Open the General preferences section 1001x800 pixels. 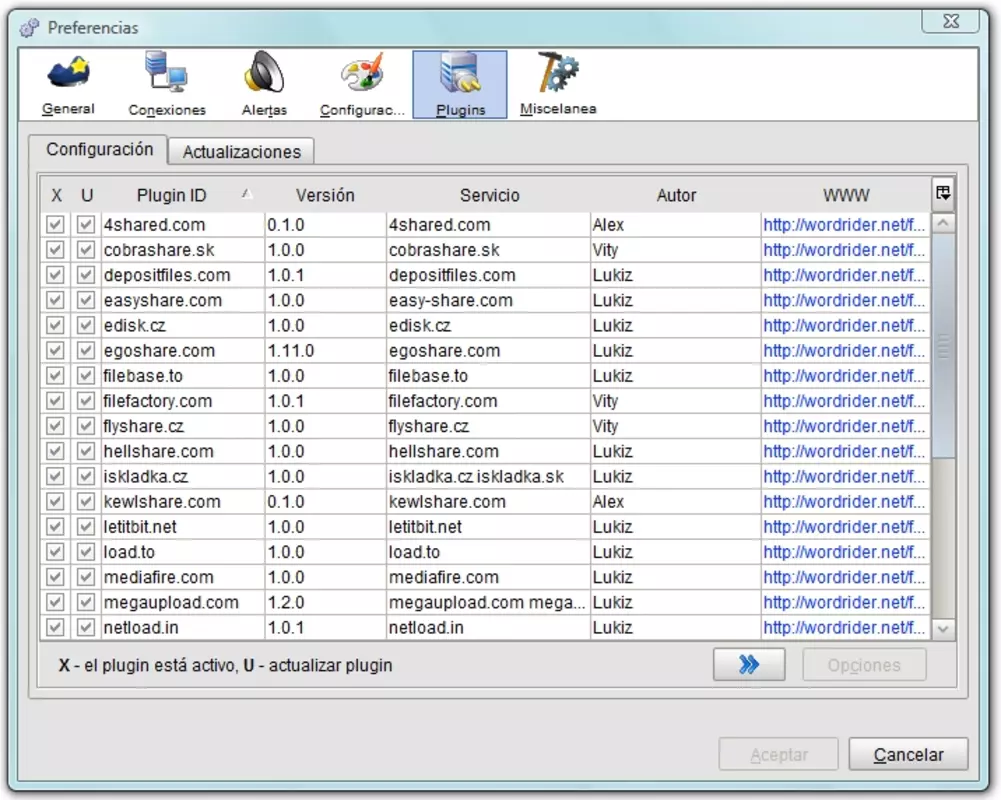(68, 85)
